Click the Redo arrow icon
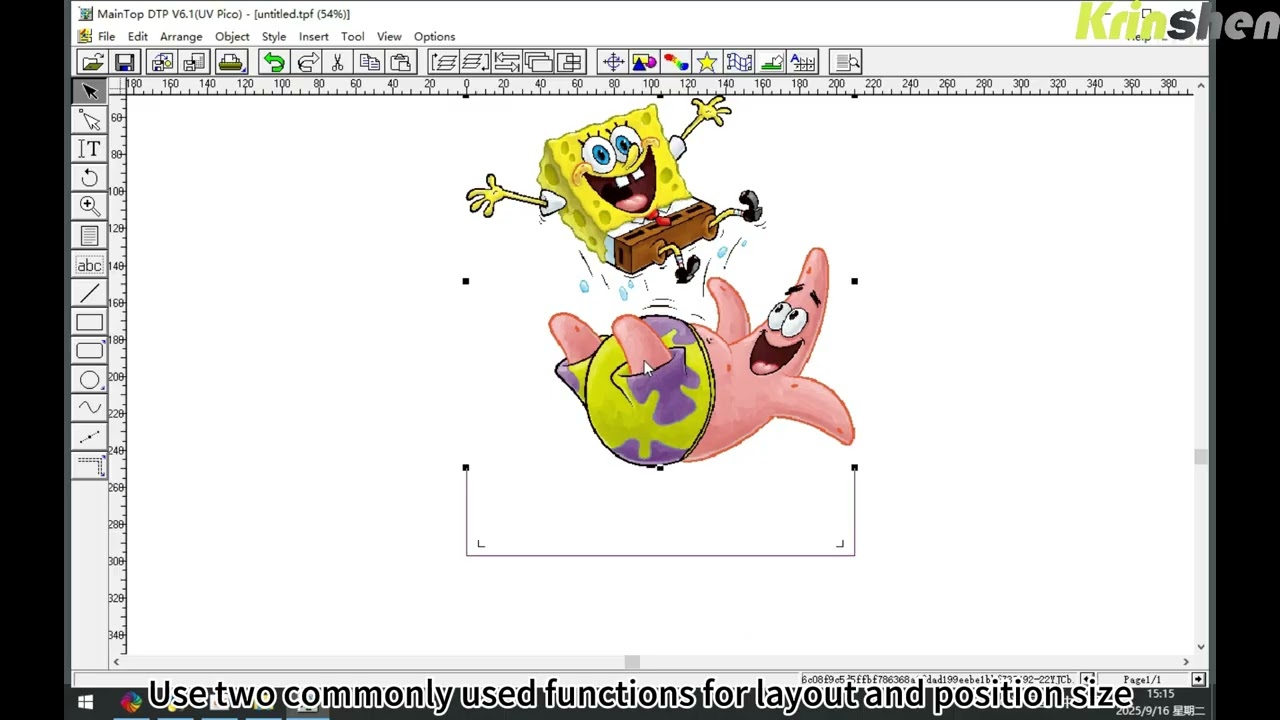This screenshot has height=720, width=1280. point(308,62)
